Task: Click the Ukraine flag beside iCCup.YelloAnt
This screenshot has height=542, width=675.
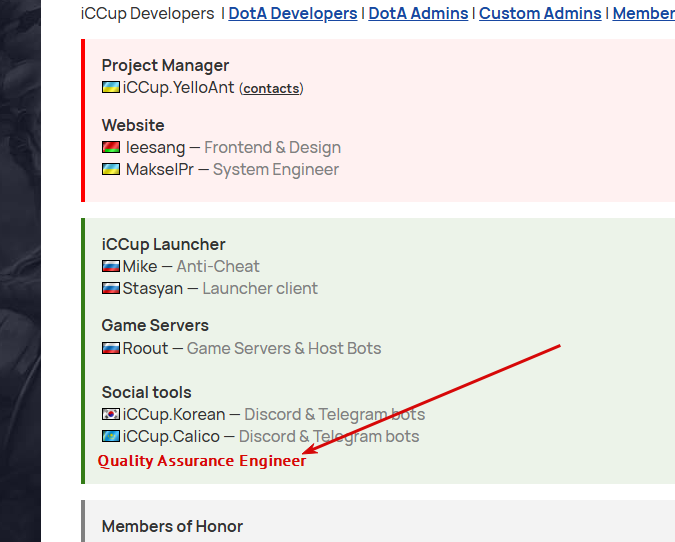Action: pyautogui.click(x=111, y=87)
